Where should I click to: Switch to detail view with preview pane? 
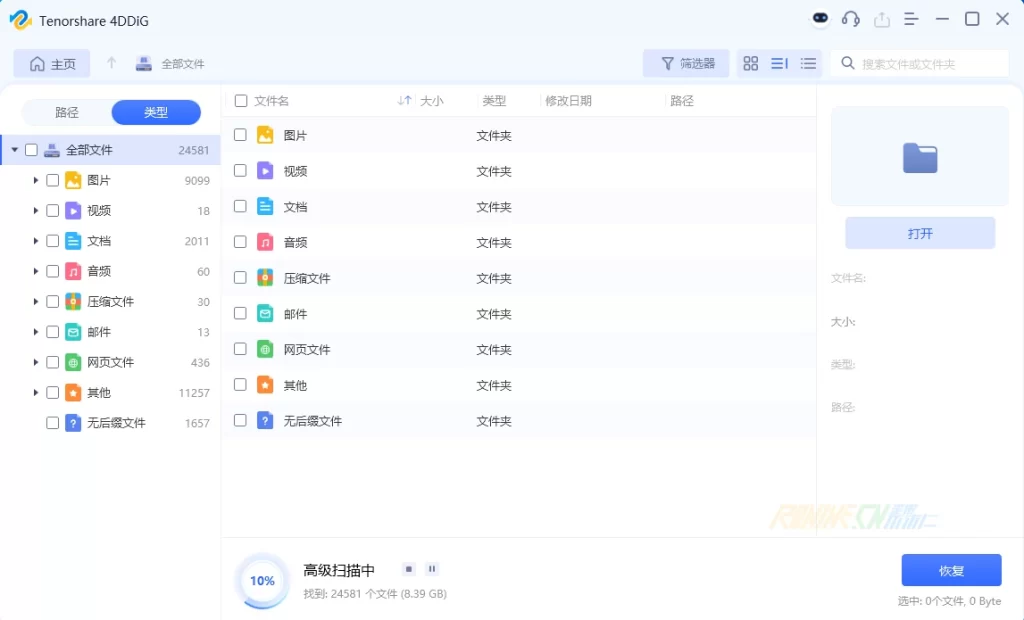coord(779,64)
